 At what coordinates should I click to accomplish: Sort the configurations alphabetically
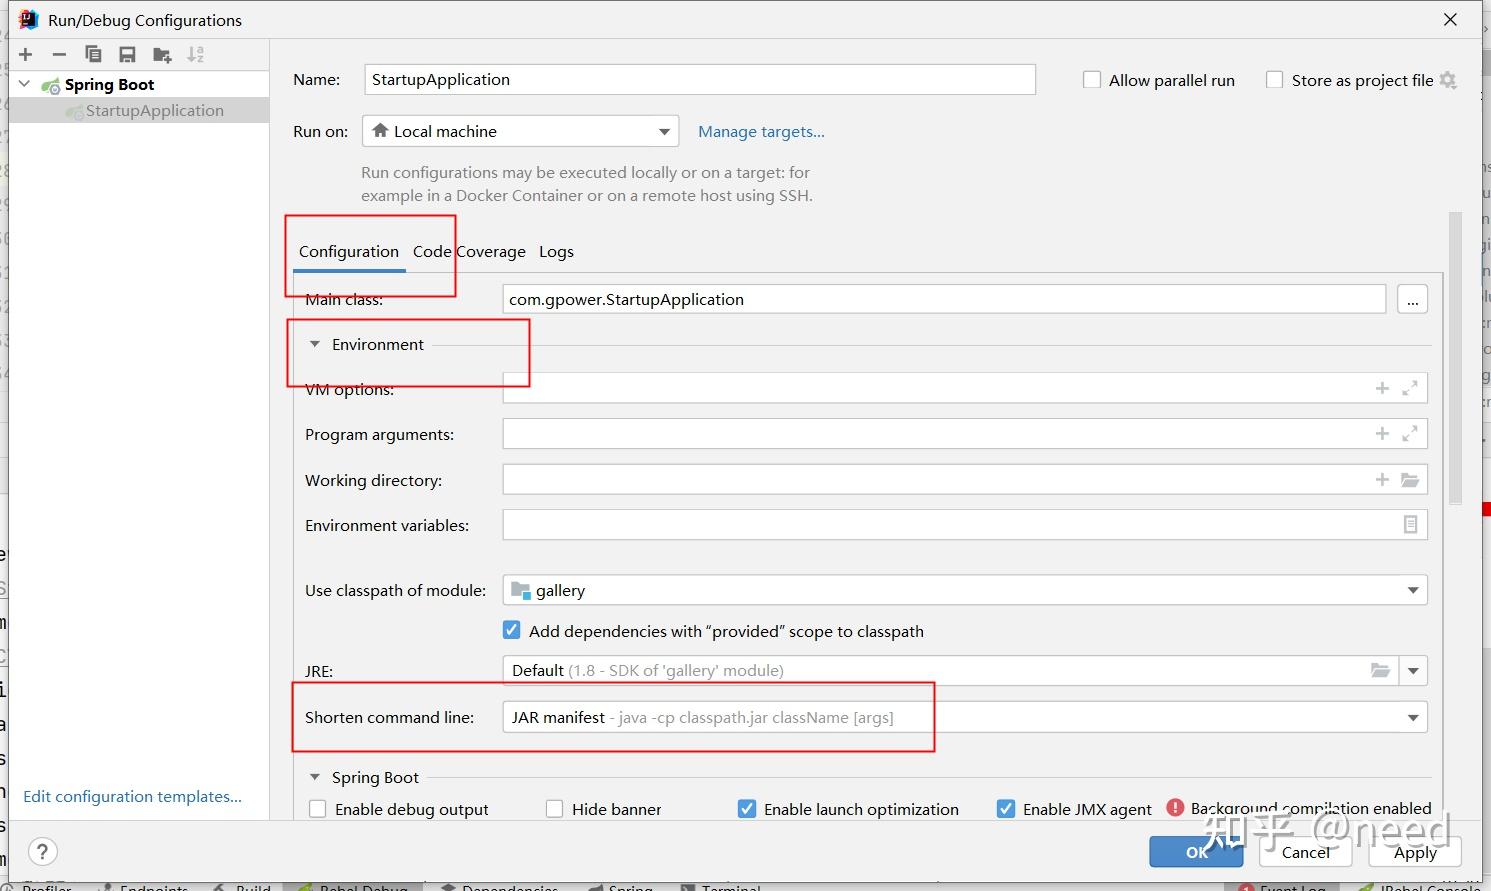196,54
